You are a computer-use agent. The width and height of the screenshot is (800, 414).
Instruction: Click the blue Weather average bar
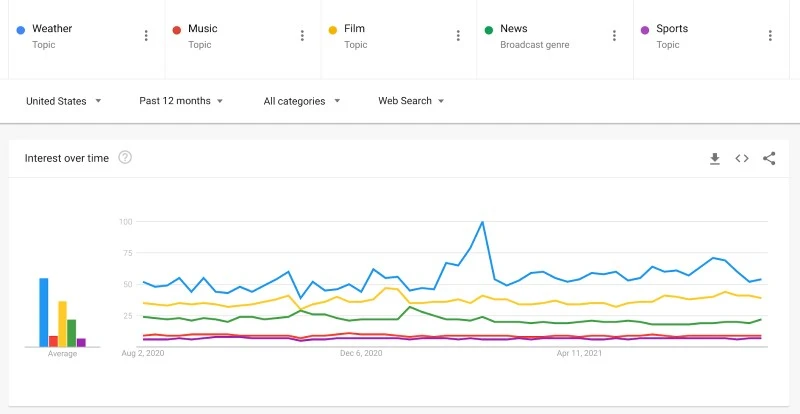coord(44,312)
